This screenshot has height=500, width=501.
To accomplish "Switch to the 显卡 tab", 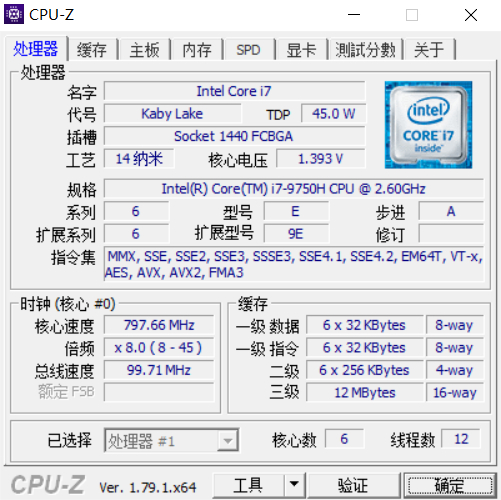I will click(x=301, y=50).
